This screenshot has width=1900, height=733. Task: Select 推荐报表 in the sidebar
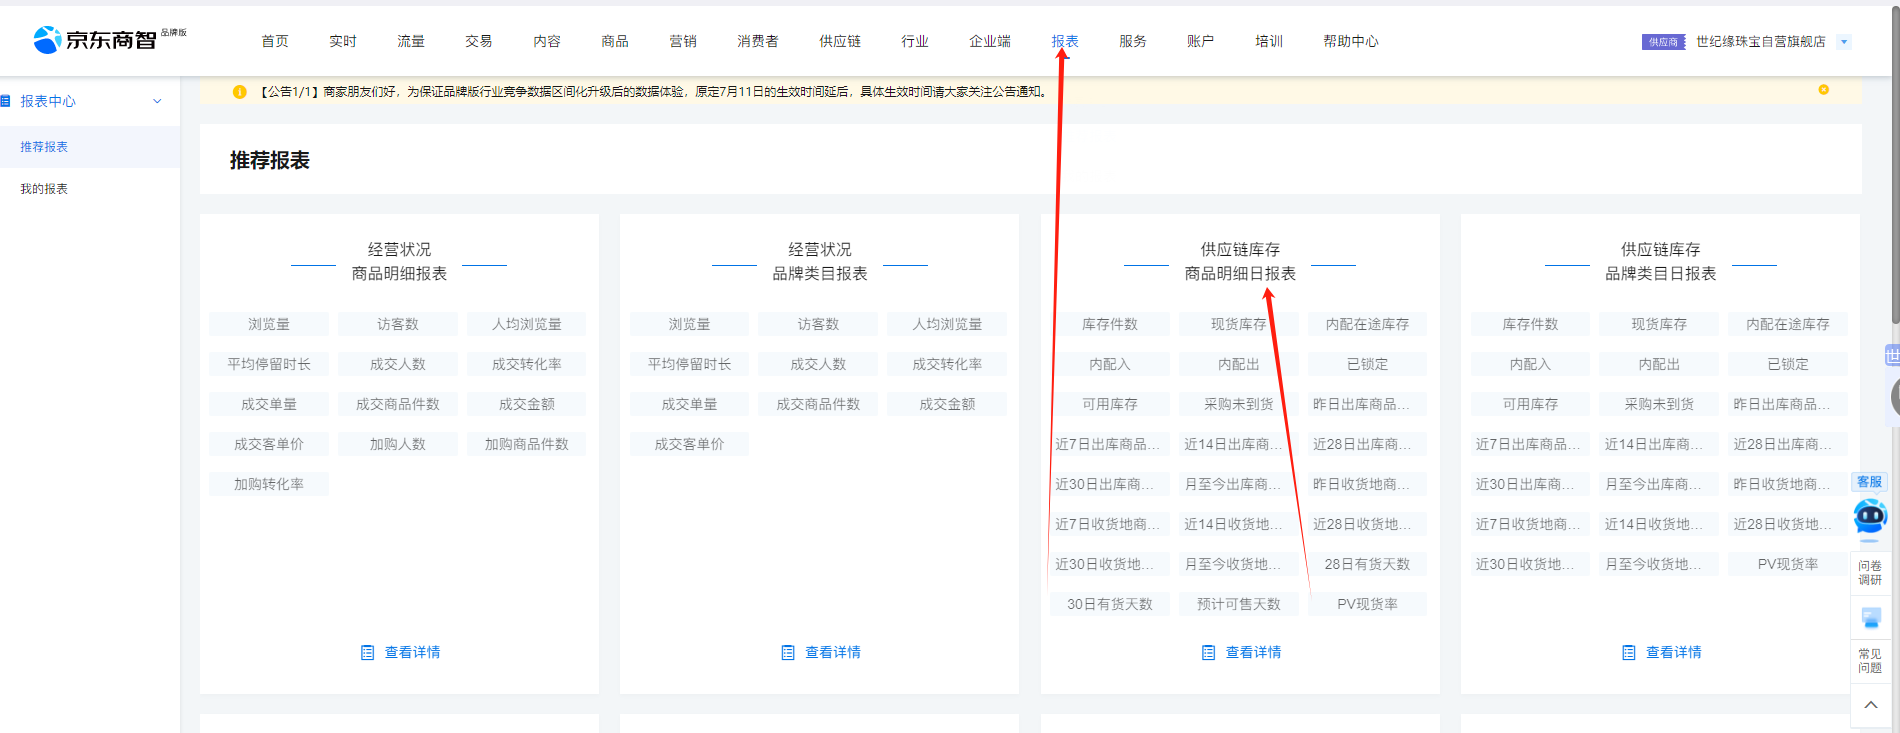click(x=44, y=147)
